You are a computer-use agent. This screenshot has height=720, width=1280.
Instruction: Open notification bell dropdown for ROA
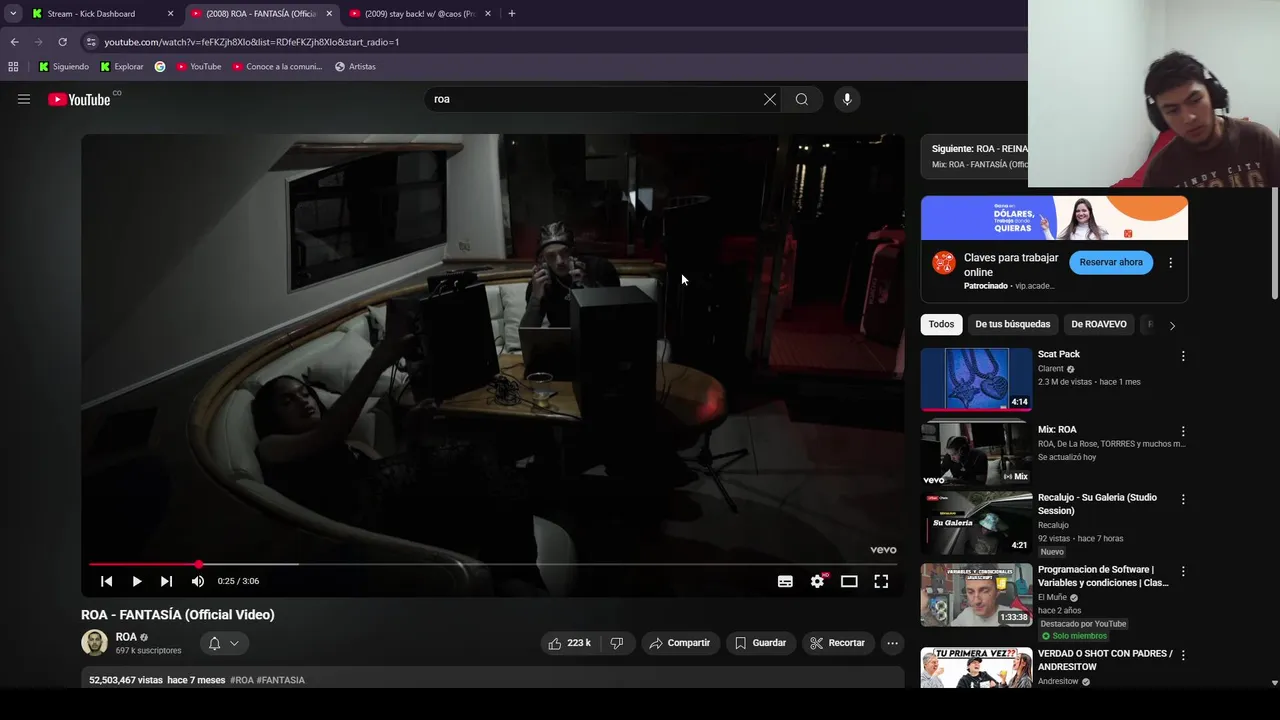(x=224, y=643)
